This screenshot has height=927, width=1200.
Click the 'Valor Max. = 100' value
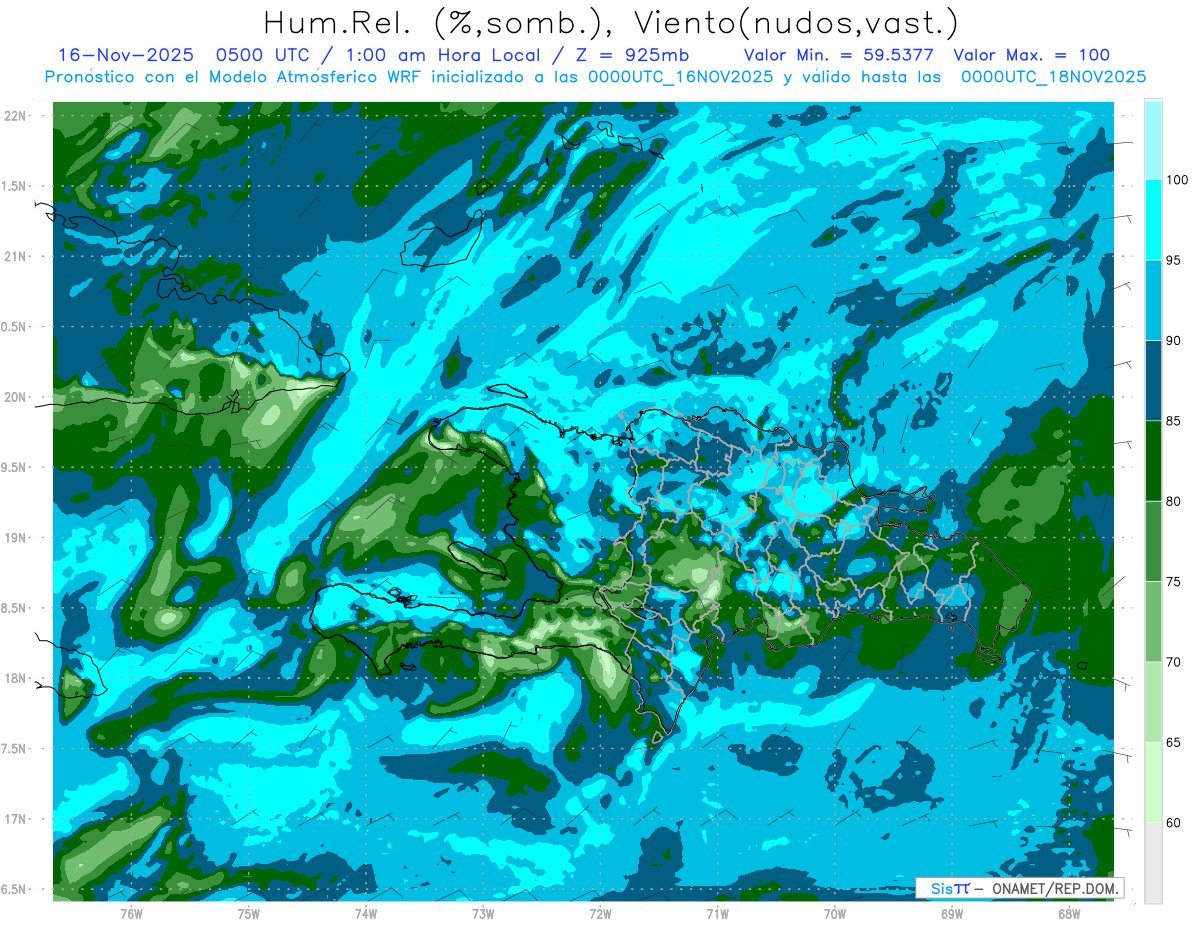pos(1031,55)
